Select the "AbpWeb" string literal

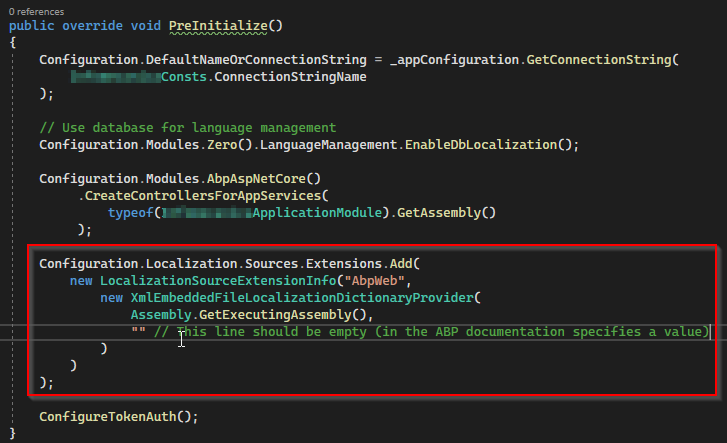pos(375,281)
